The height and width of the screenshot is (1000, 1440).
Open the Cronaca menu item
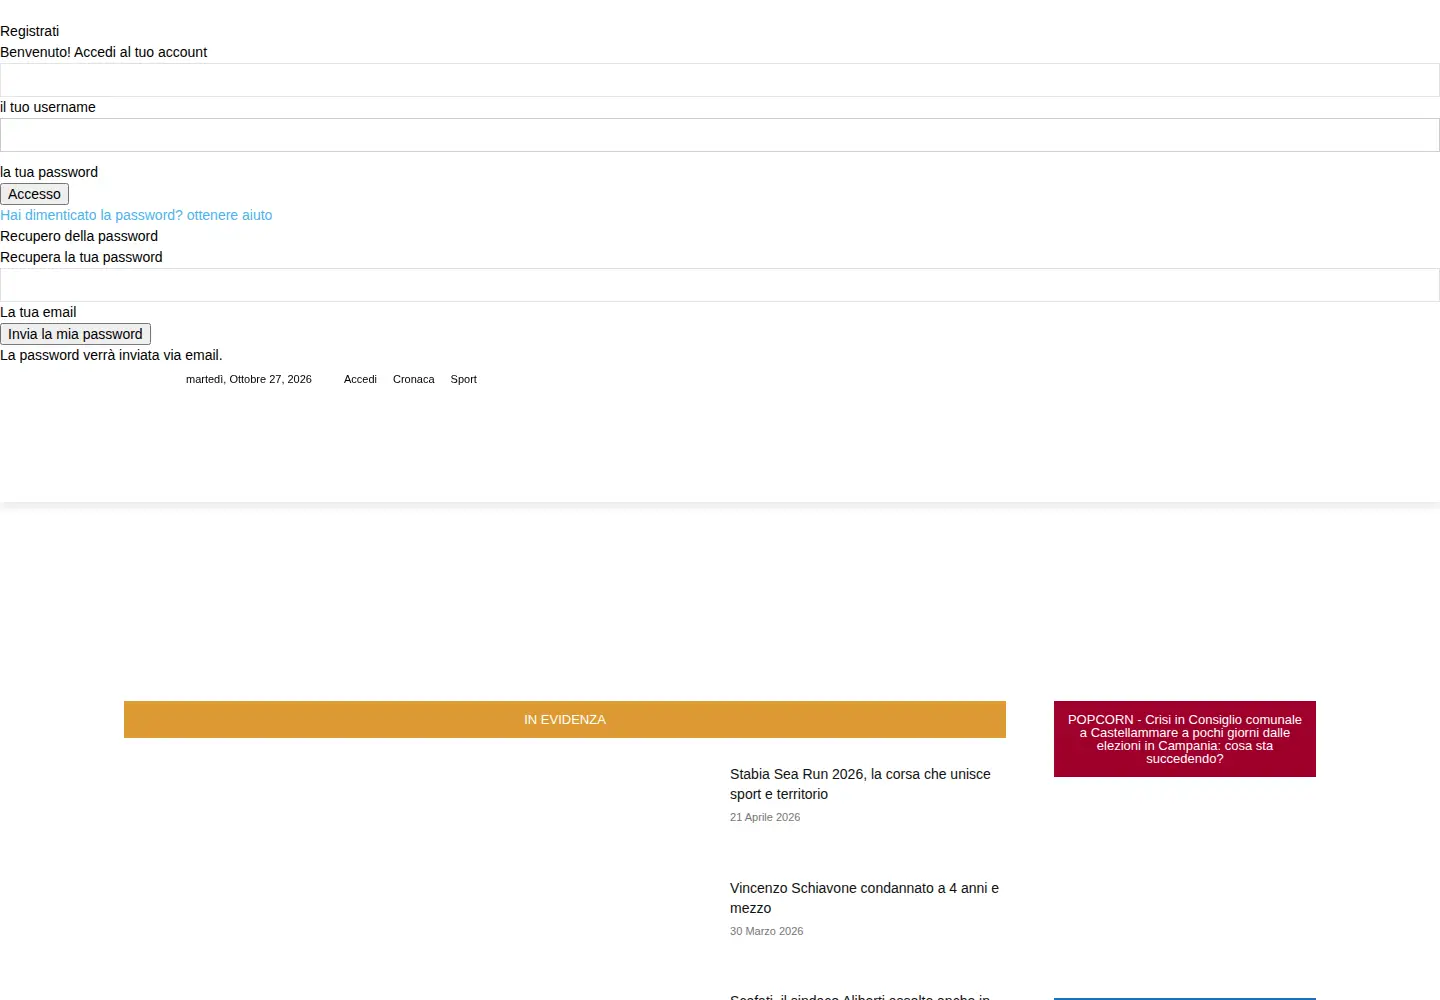414,379
